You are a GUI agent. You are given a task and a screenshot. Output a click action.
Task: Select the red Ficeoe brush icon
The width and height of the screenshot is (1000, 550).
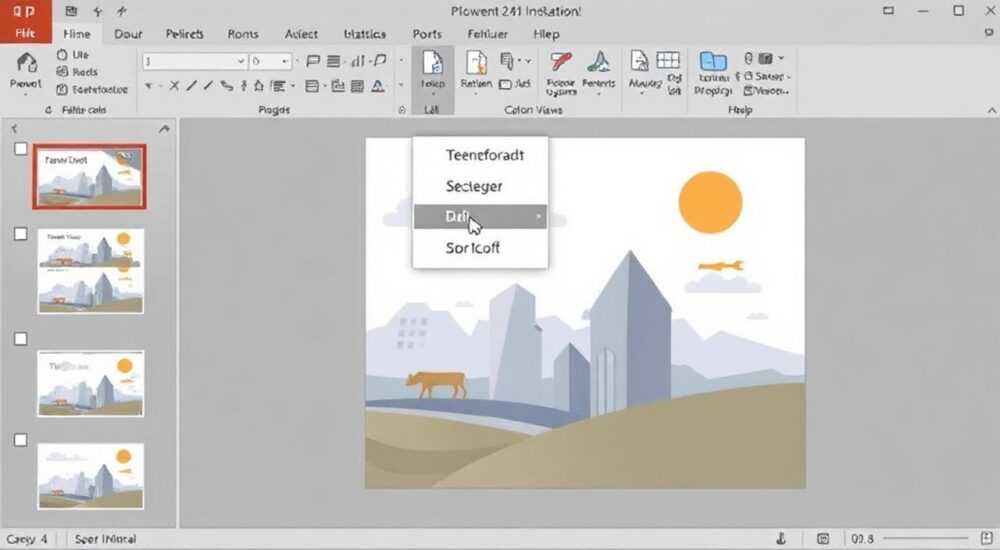[561, 62]
